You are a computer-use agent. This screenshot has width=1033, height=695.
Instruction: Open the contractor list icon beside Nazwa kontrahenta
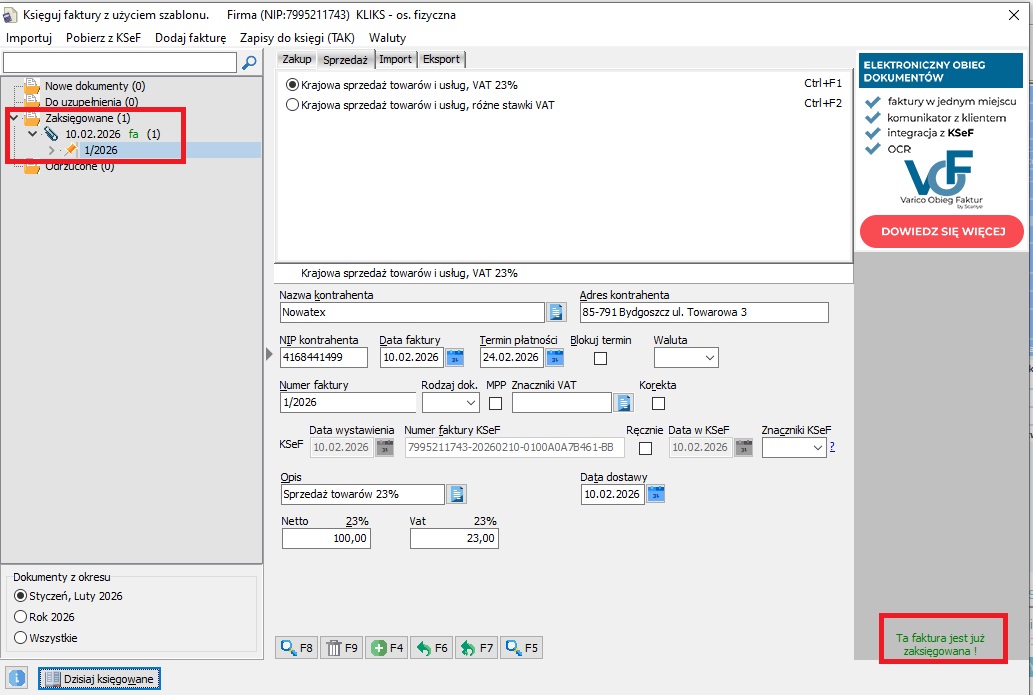[557, 312]
